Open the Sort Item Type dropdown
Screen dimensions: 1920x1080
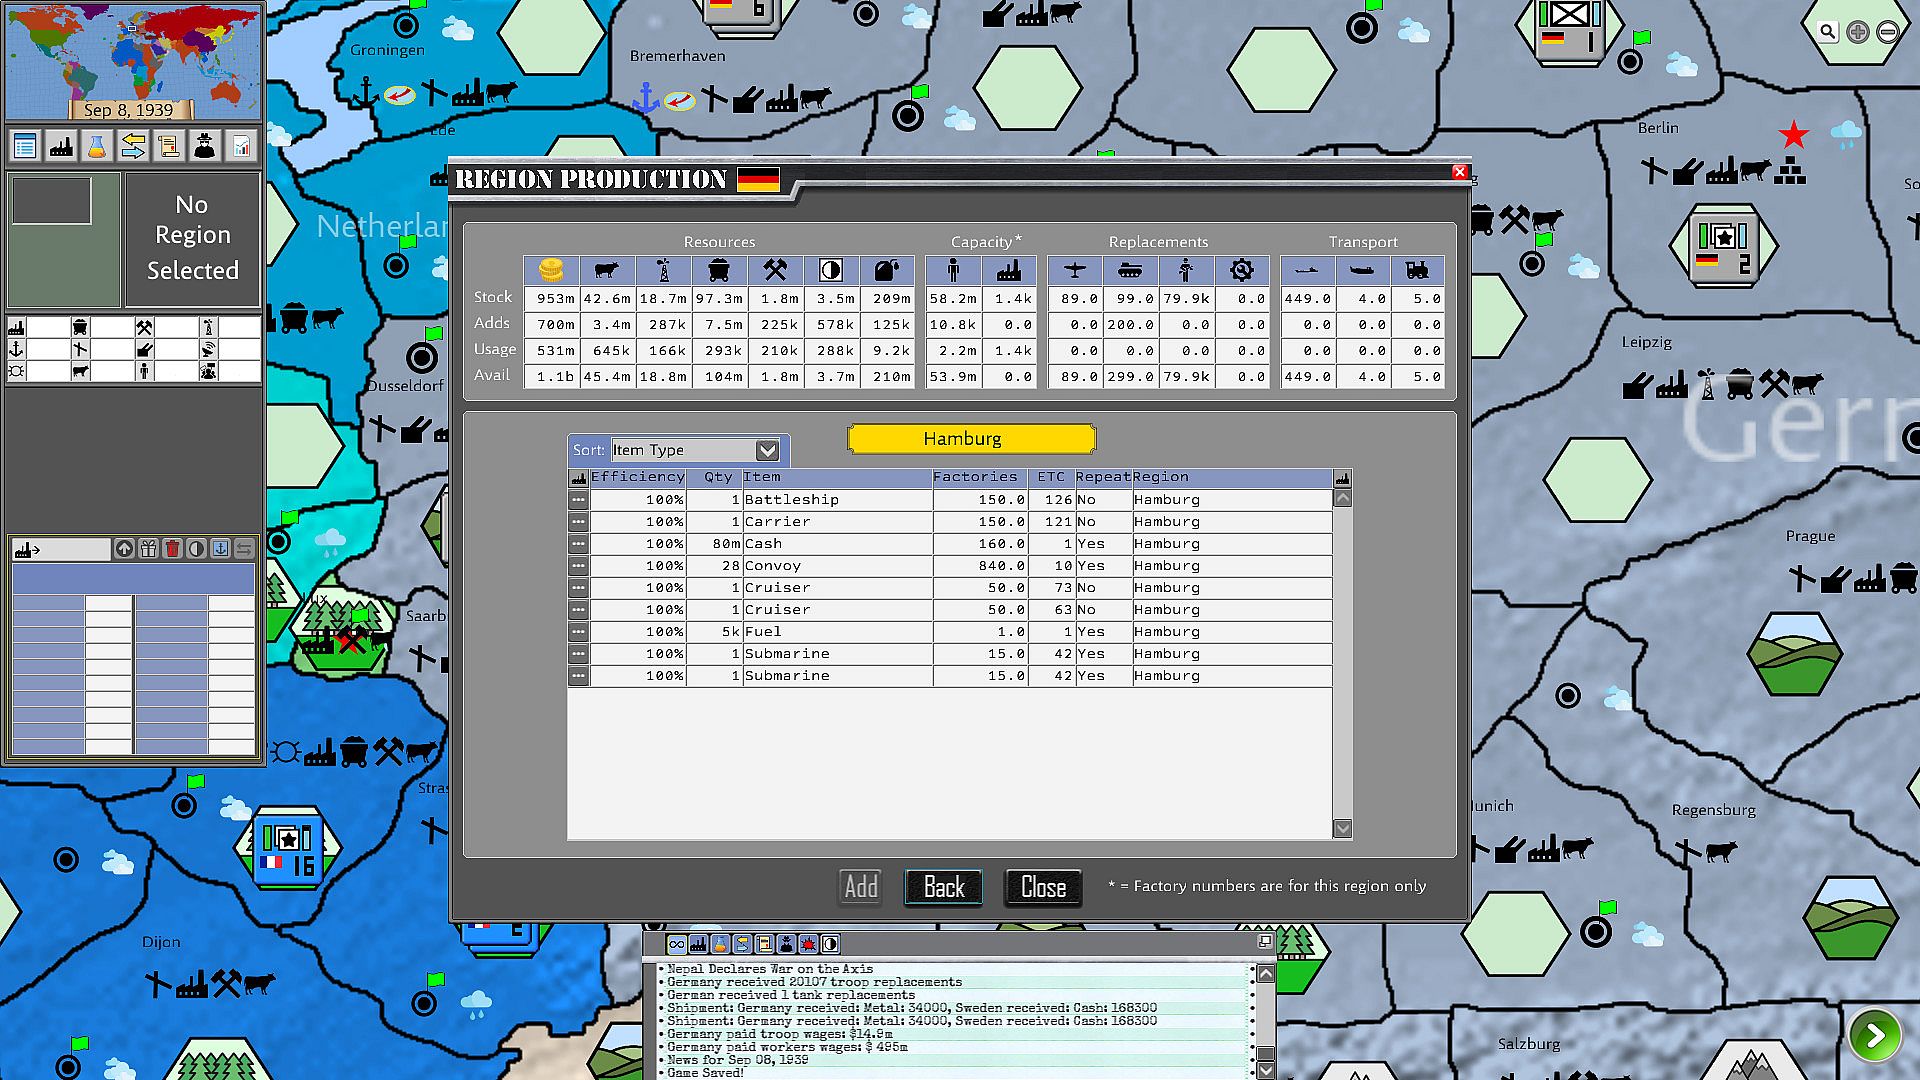point(767,450)
